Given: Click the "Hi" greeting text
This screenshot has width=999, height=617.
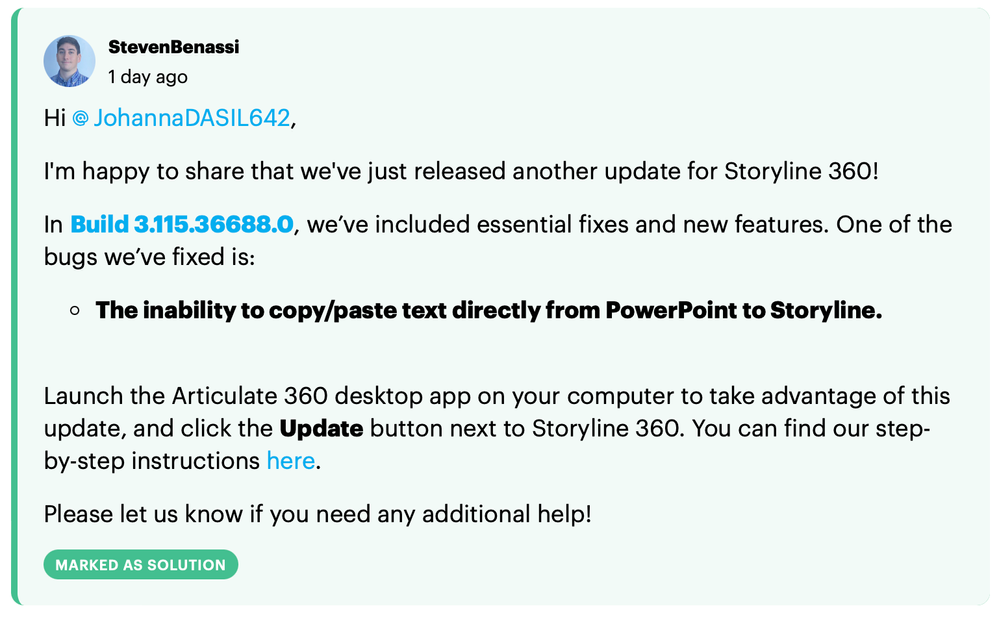Looking at the screenshot, I should tap(55, 118).
